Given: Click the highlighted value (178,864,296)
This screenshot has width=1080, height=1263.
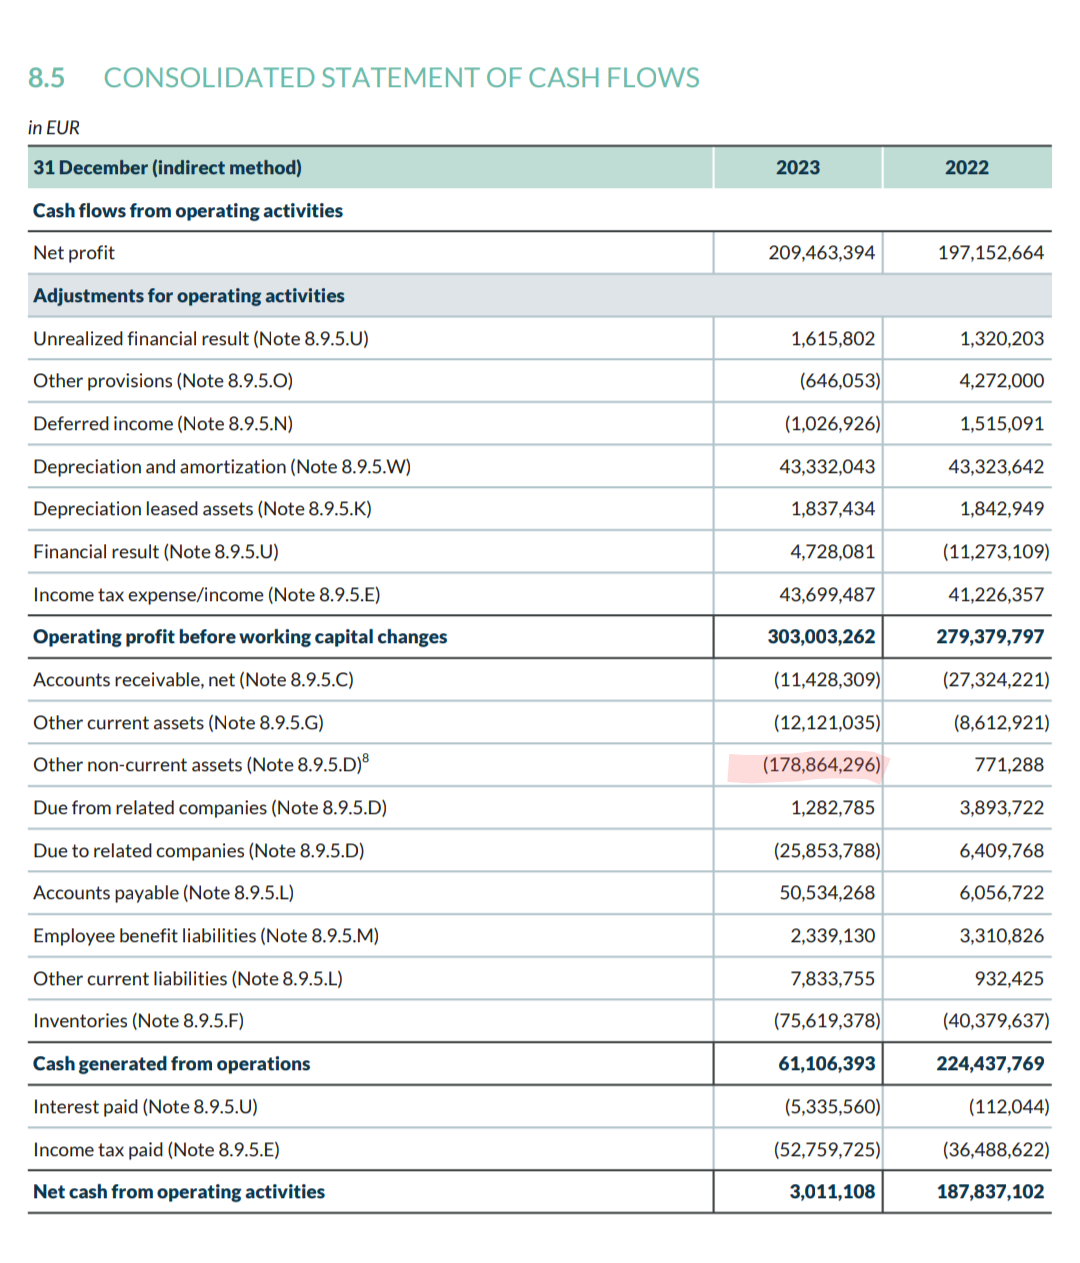Looking at the screenshot, I should click(x=821, y=765).
